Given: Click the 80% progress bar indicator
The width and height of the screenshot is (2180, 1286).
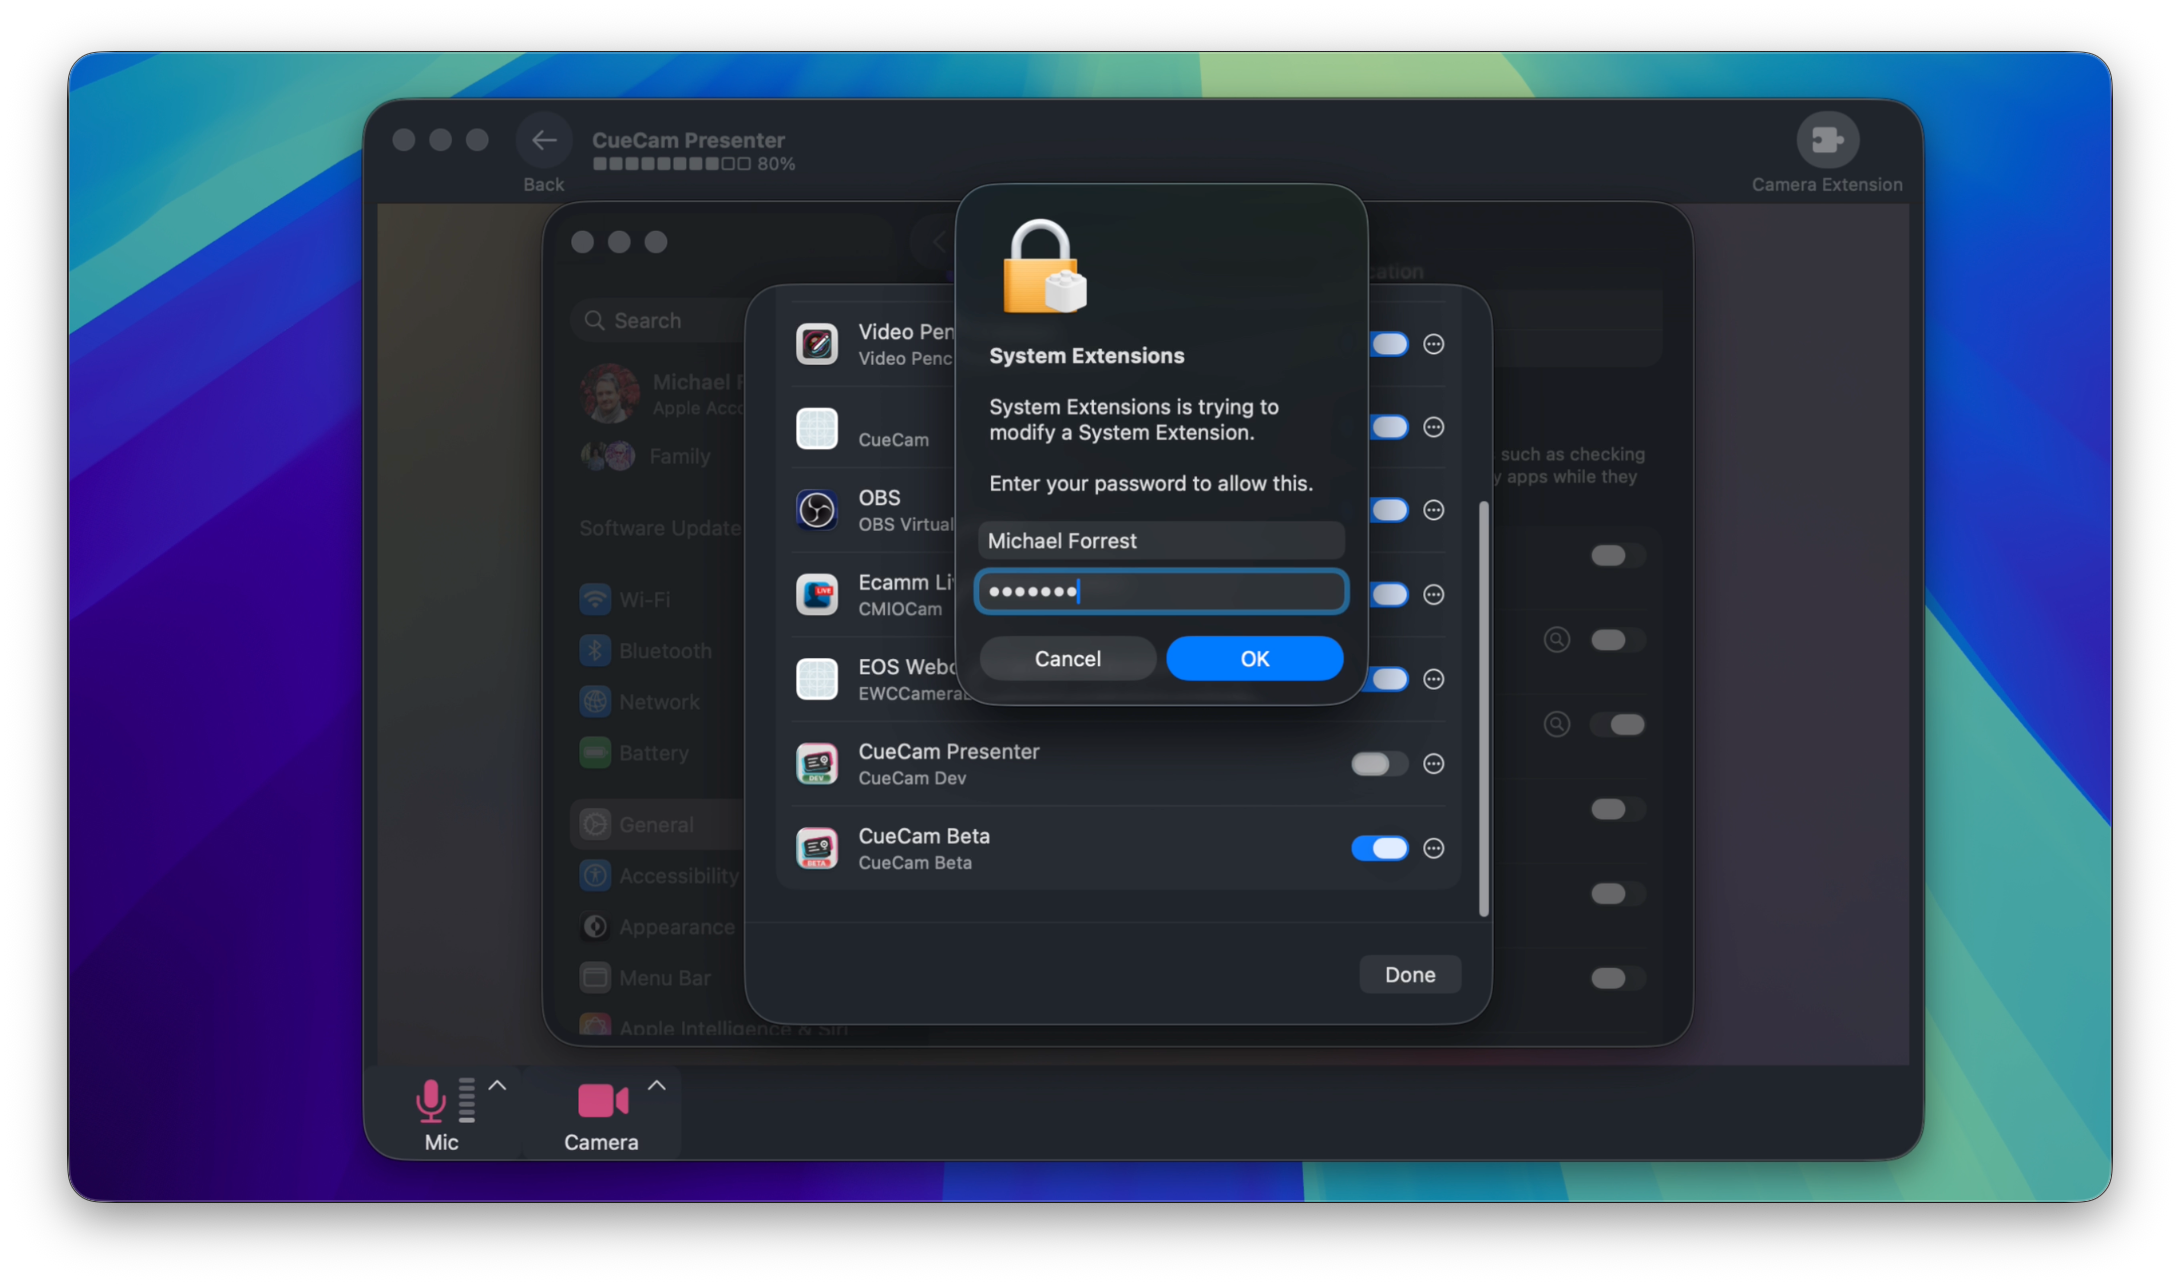Looking at the screenshot, I should 694,164.
